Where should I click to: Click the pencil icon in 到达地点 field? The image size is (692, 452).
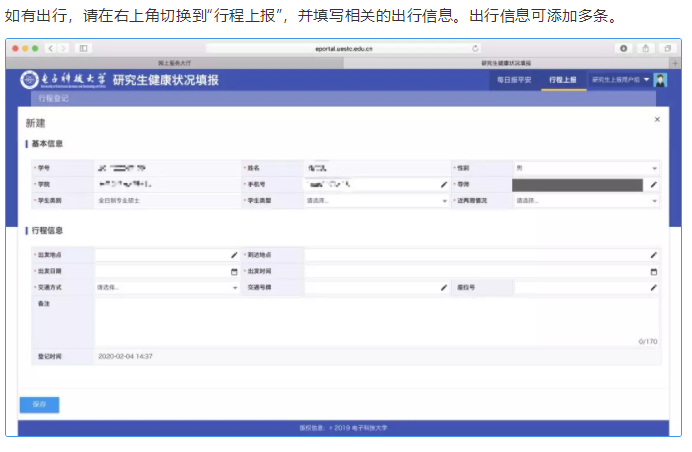tap(654, 255)
